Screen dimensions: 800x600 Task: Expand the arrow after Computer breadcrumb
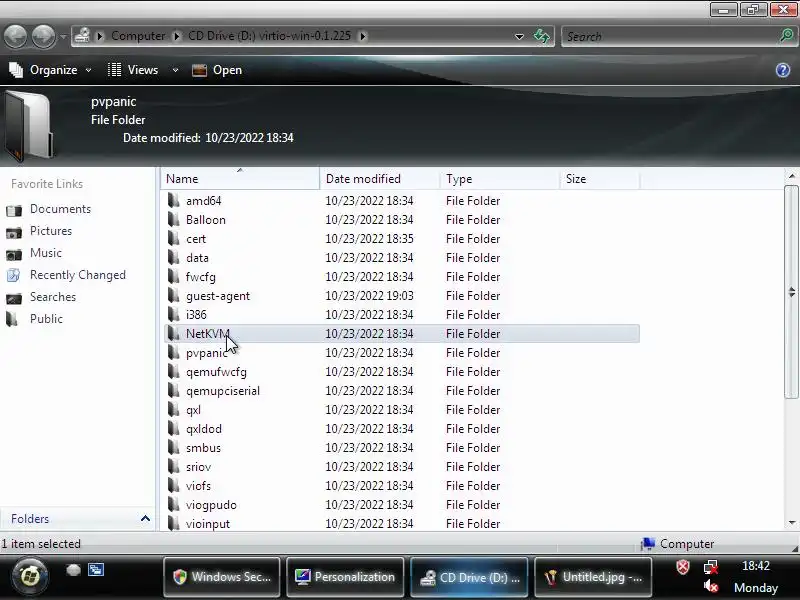coord(177,36)
